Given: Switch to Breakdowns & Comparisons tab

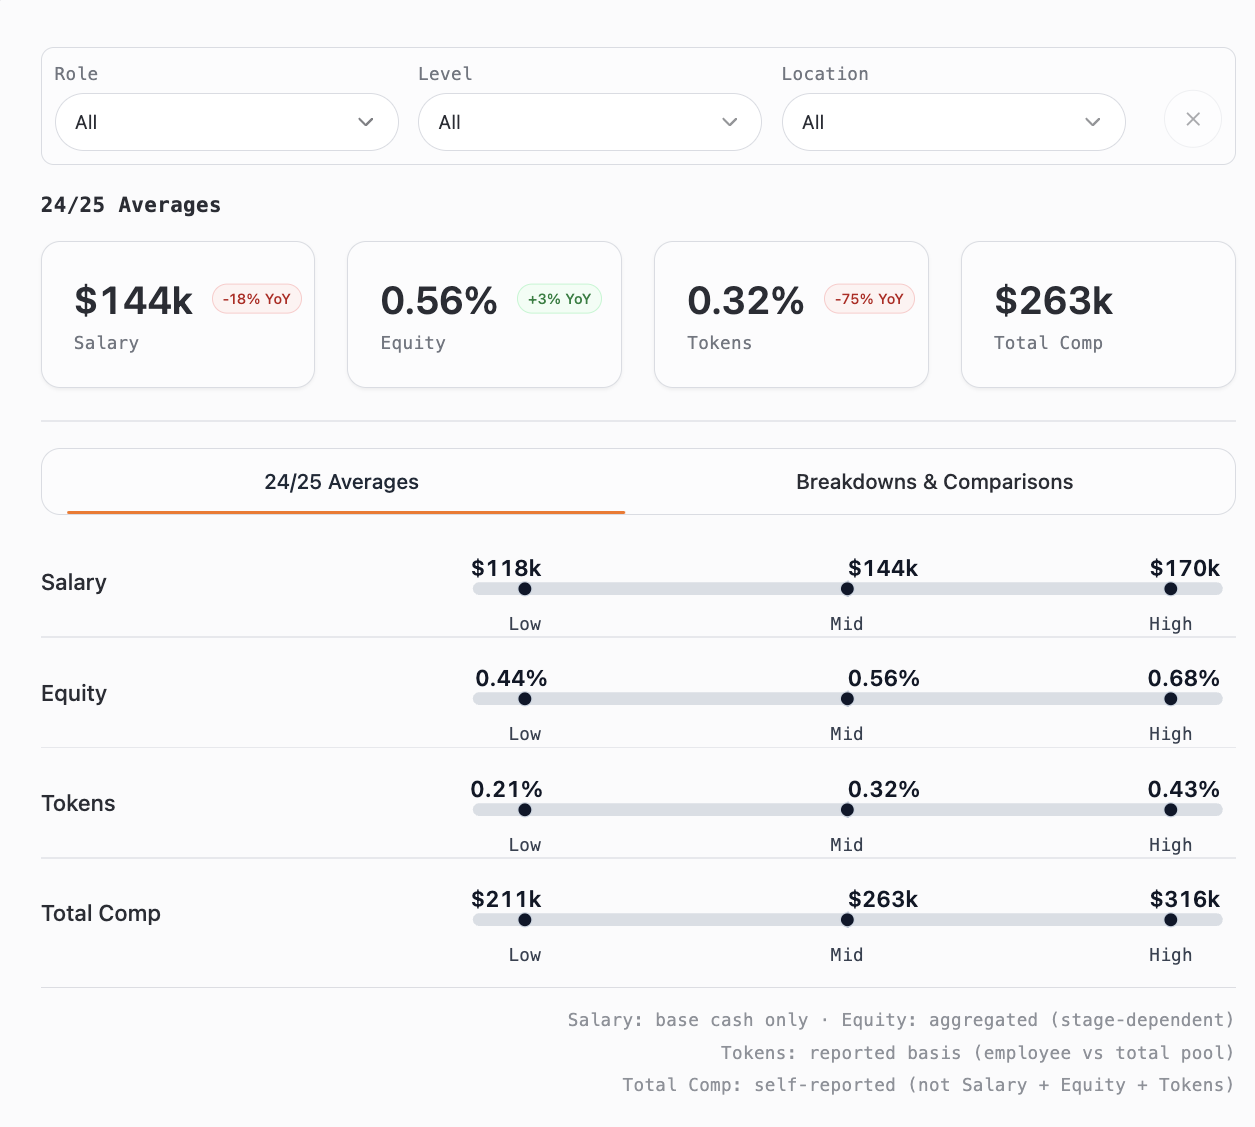Looking at the screenshot, I should tap(934, 482).
